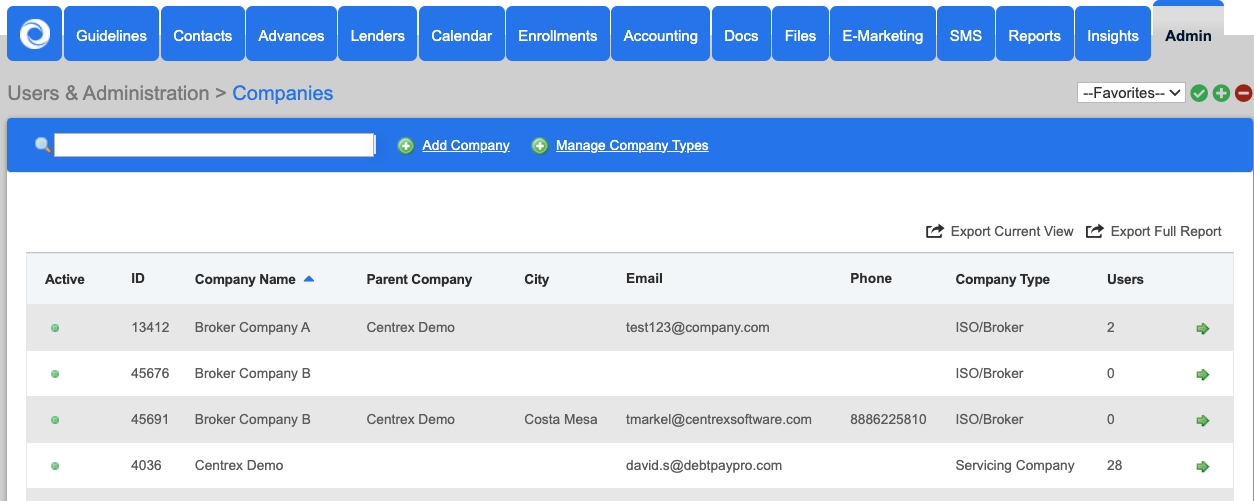Click the plus icon beside Add Company
Screen dimensions: 1254x501
[406, 146]
